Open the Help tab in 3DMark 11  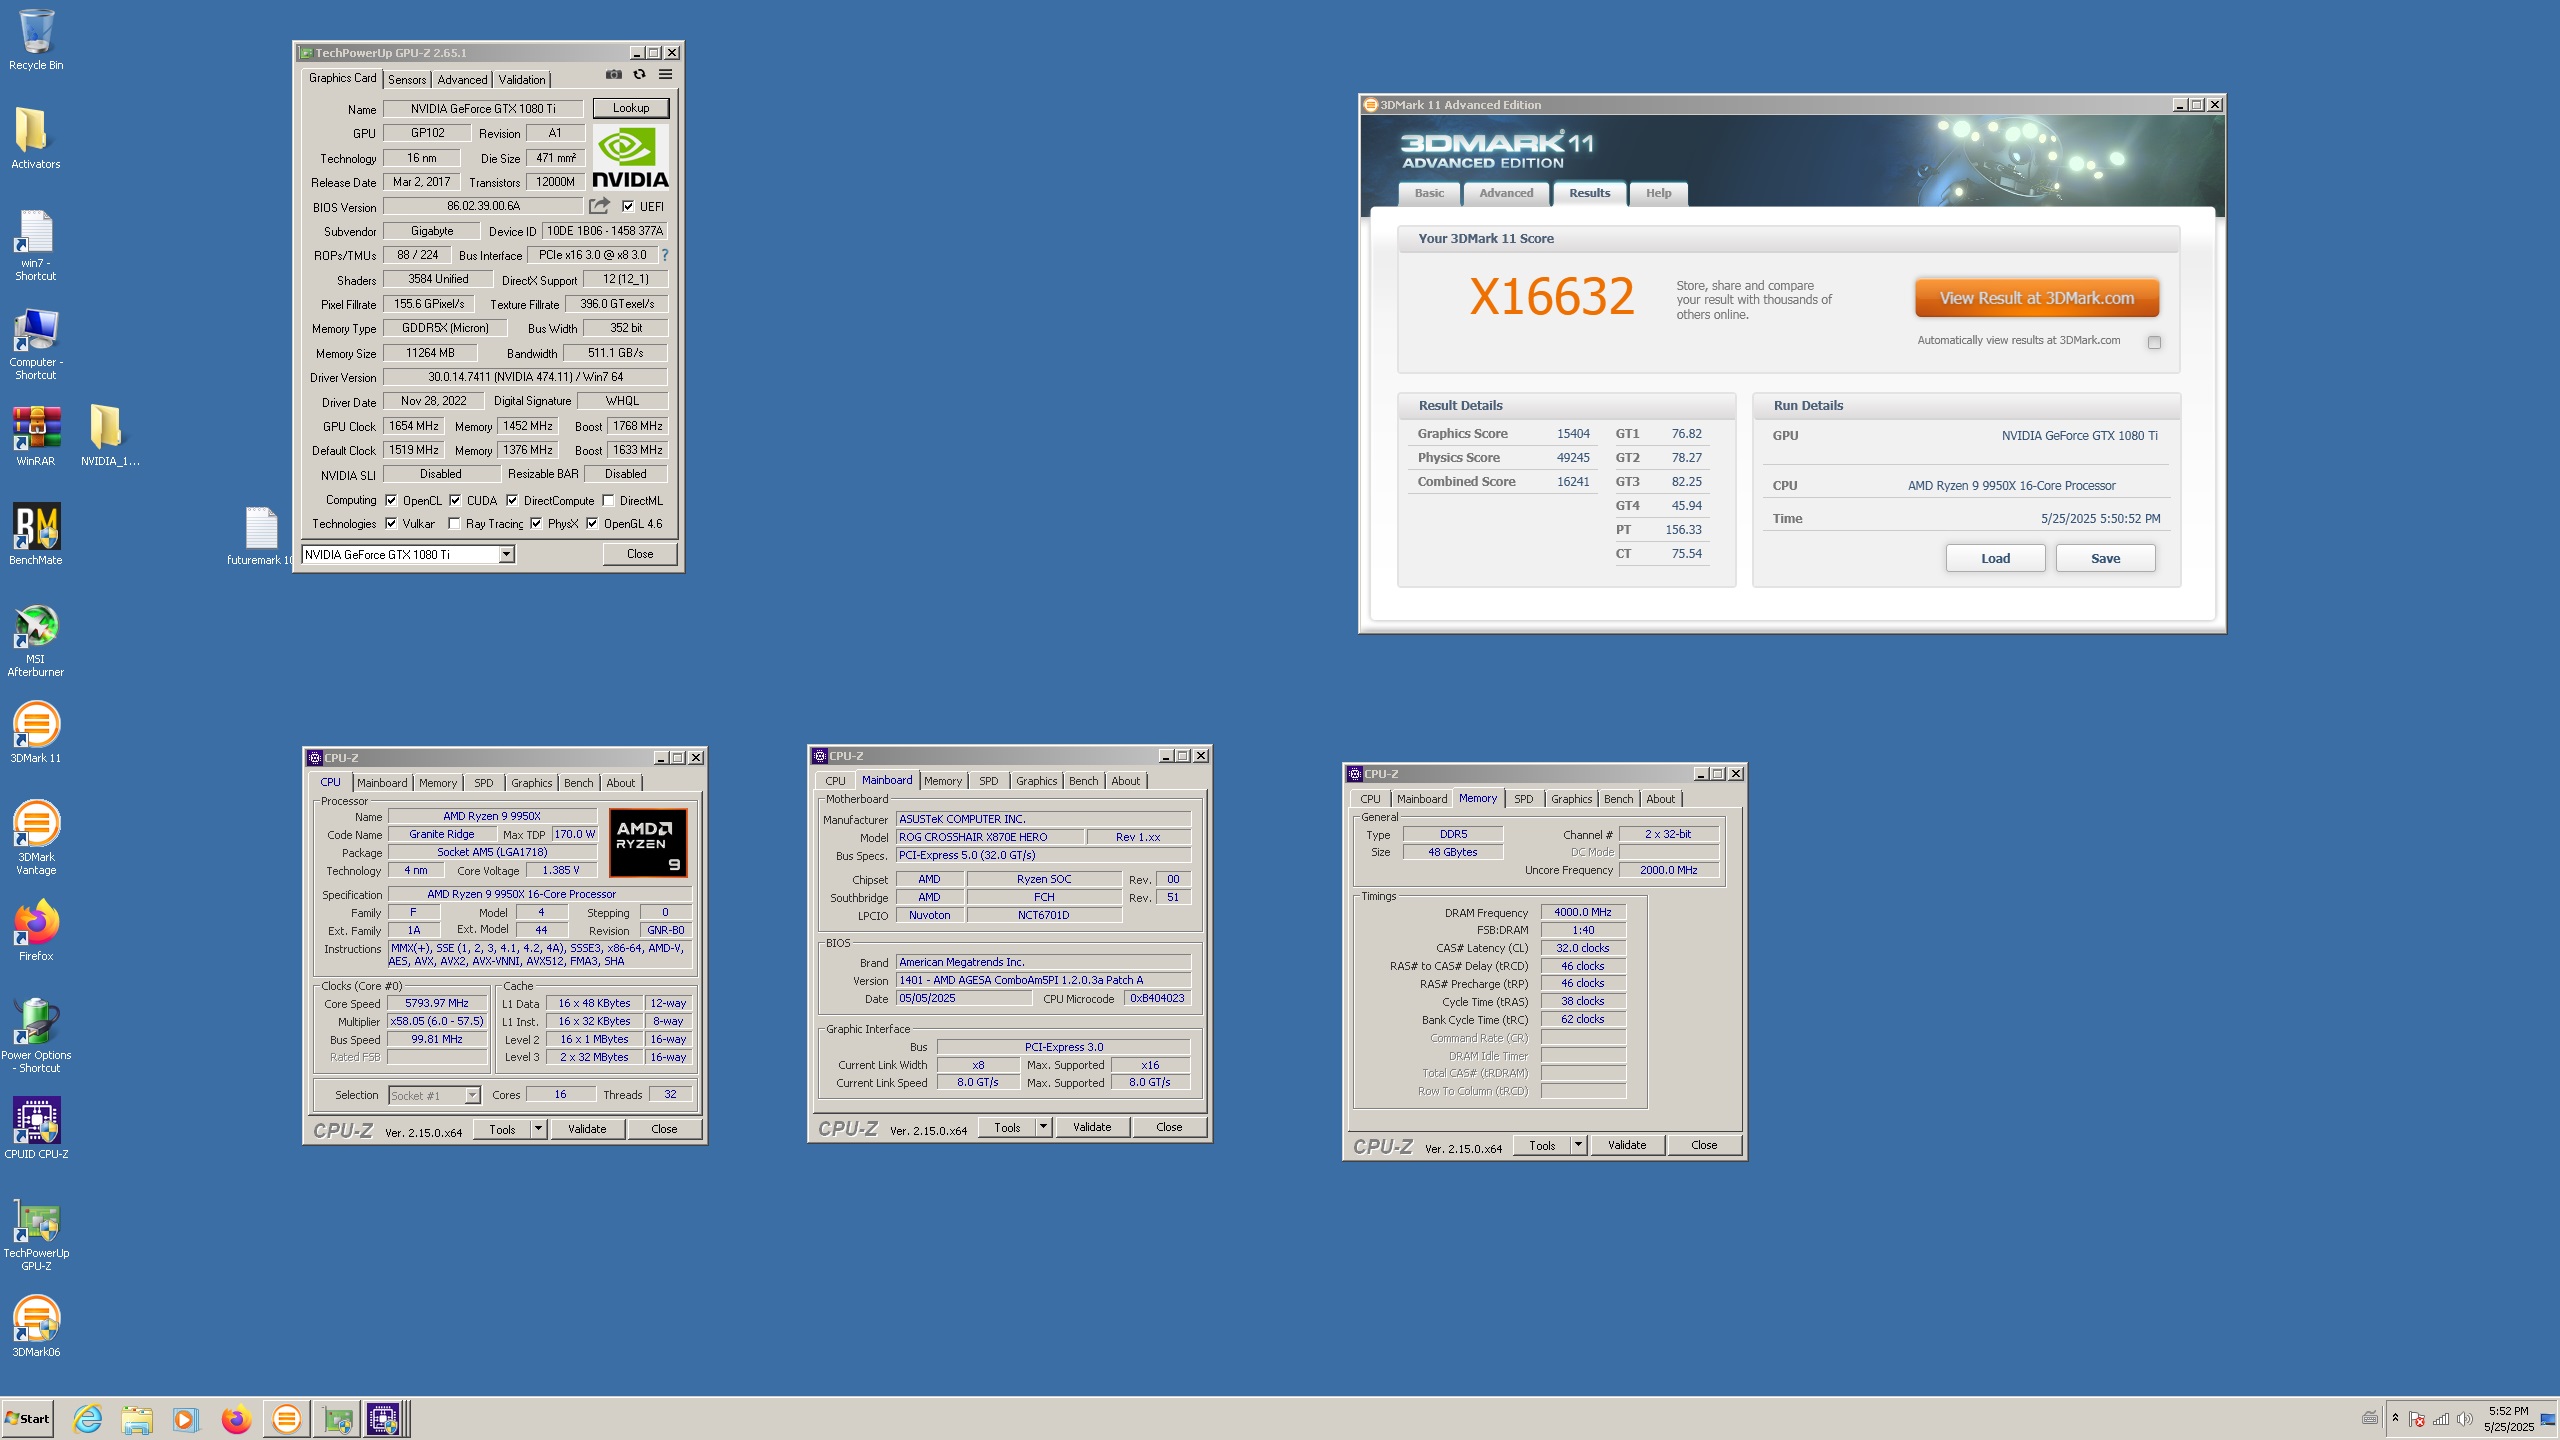[x=1658, y=193]
